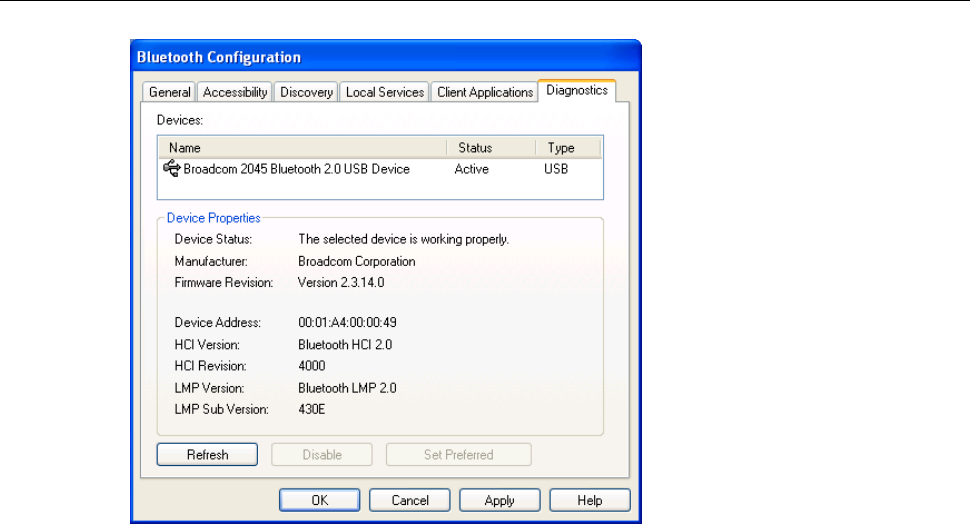
Task: Click the Bluetooth HCI 2.0 value
Action: (x=345, y=345)
